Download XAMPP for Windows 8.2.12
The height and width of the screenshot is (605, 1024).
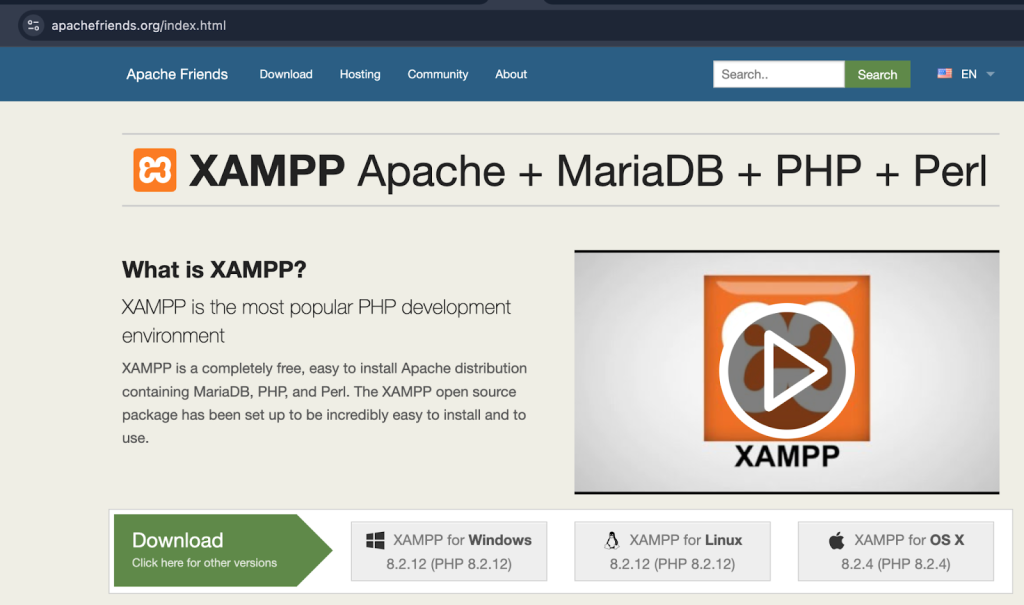449,551
